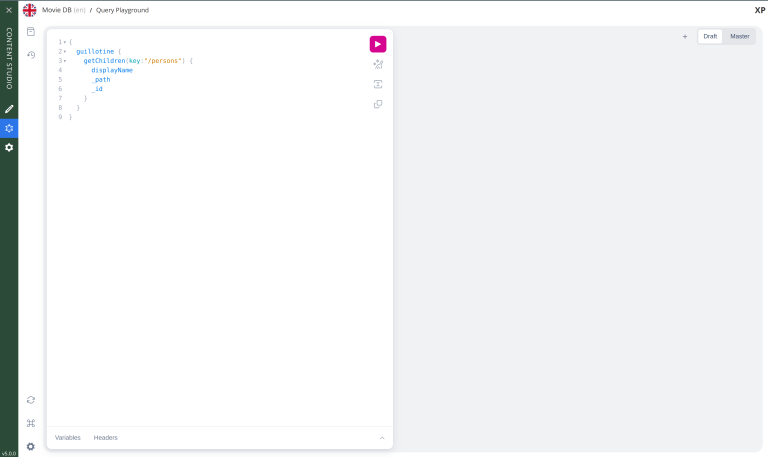Click the re-fetch schema icon
Viewport: 768px width, 457px height.
[31, 400]
